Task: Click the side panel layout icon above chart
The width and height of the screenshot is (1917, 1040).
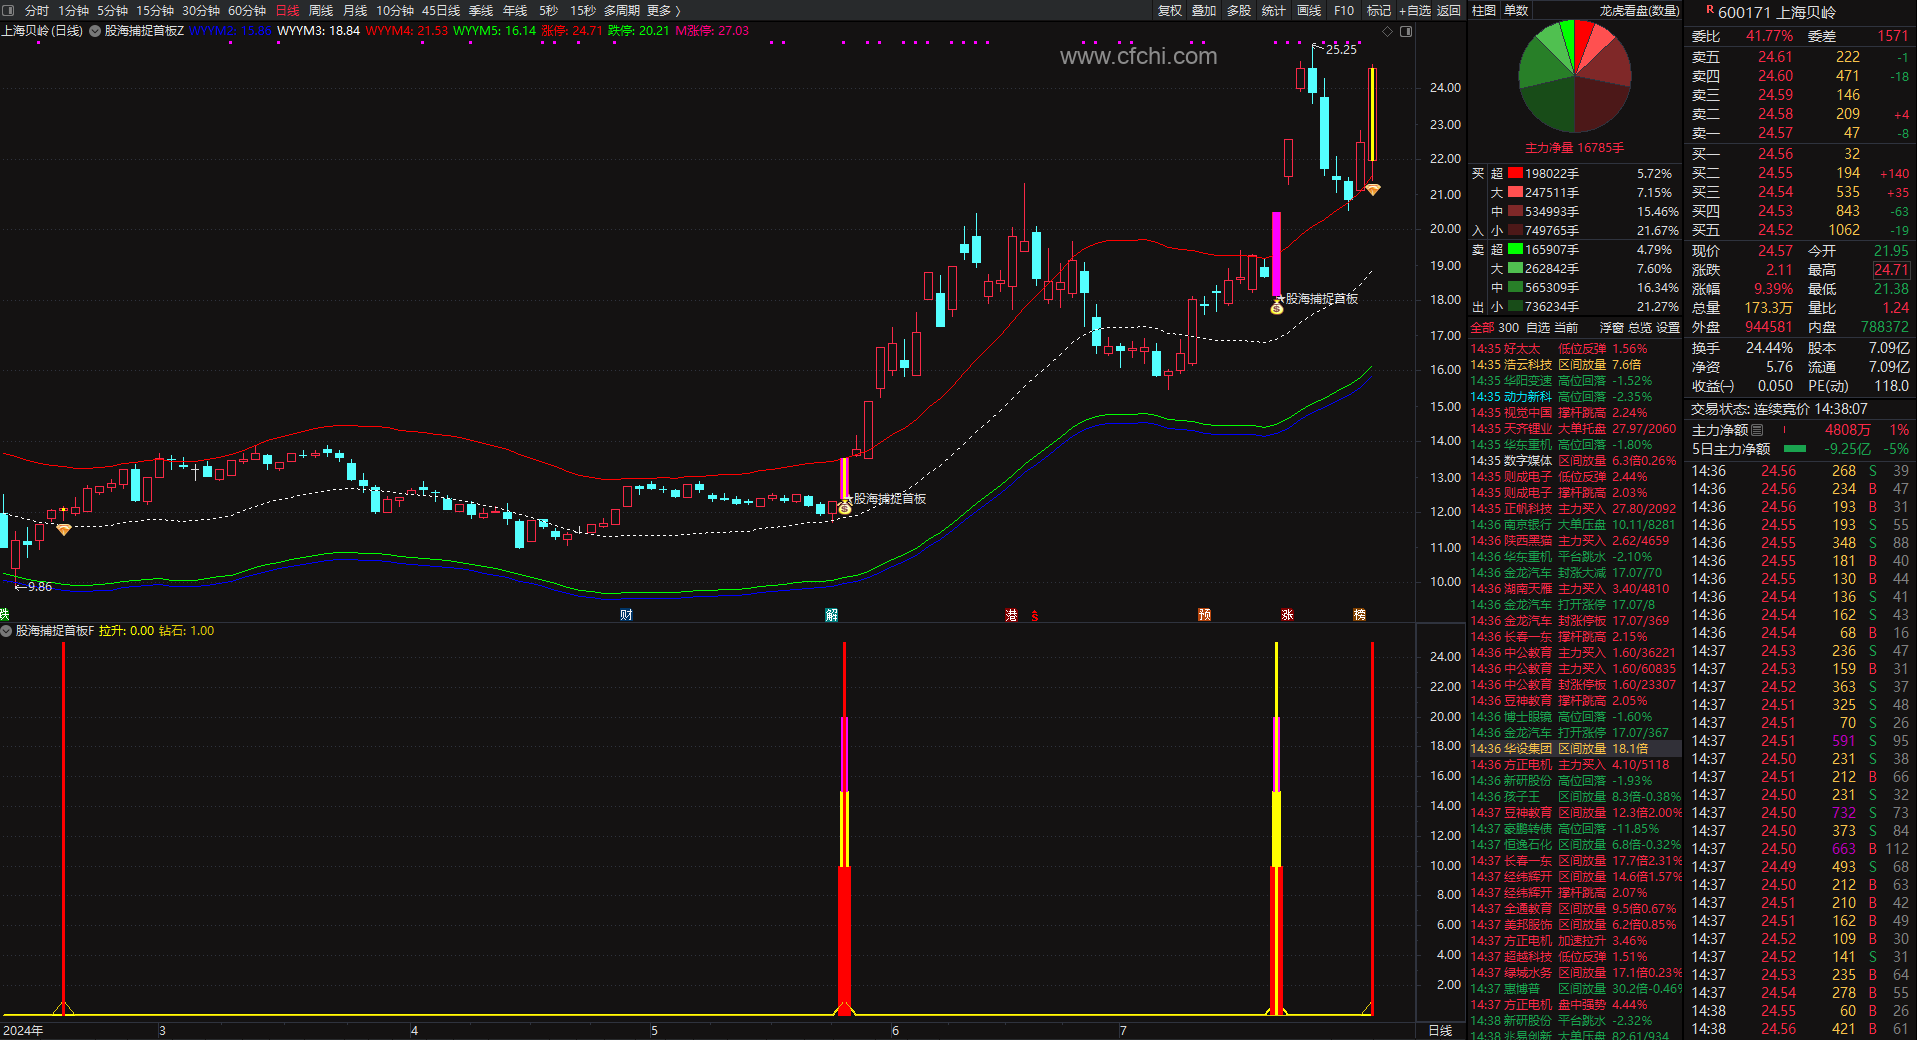Action: point(1405,31)
